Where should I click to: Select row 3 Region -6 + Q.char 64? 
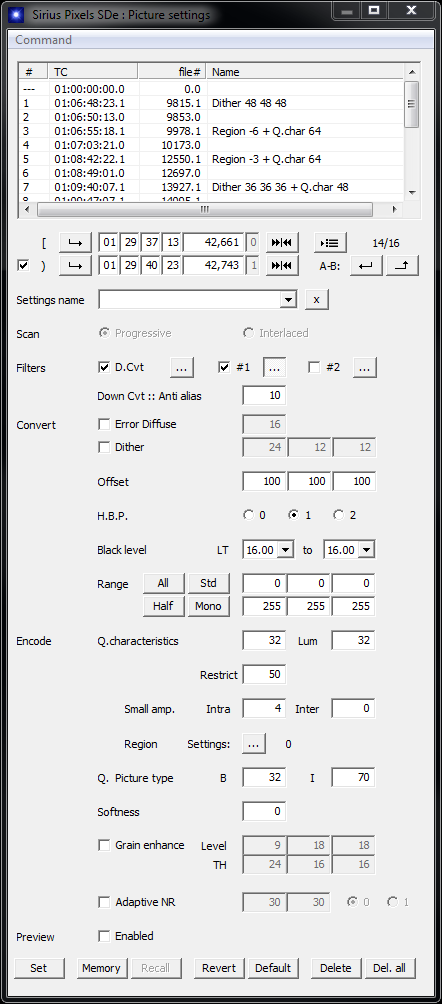(x=211, y=131)
